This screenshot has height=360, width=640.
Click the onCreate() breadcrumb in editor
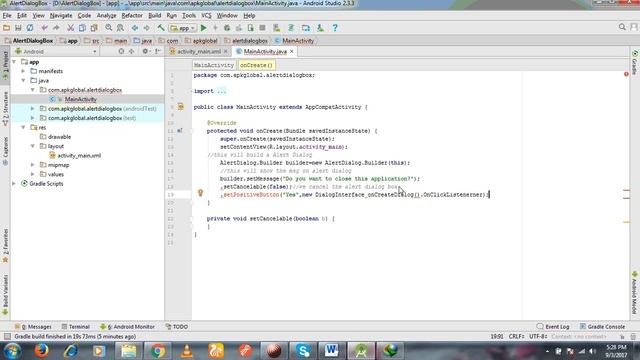pyautogui.click(x=256, y=65)
